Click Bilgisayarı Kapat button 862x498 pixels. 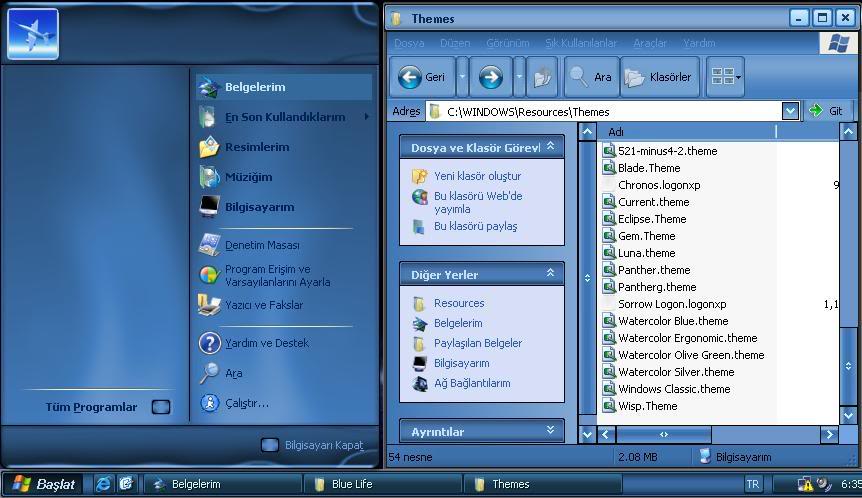(312, 445)
